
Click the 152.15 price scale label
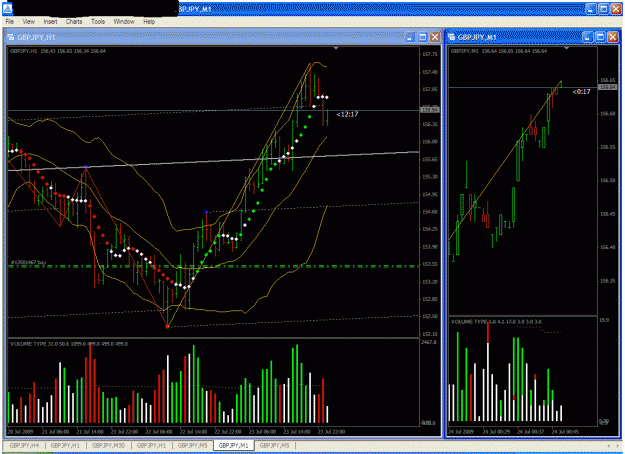430,334
